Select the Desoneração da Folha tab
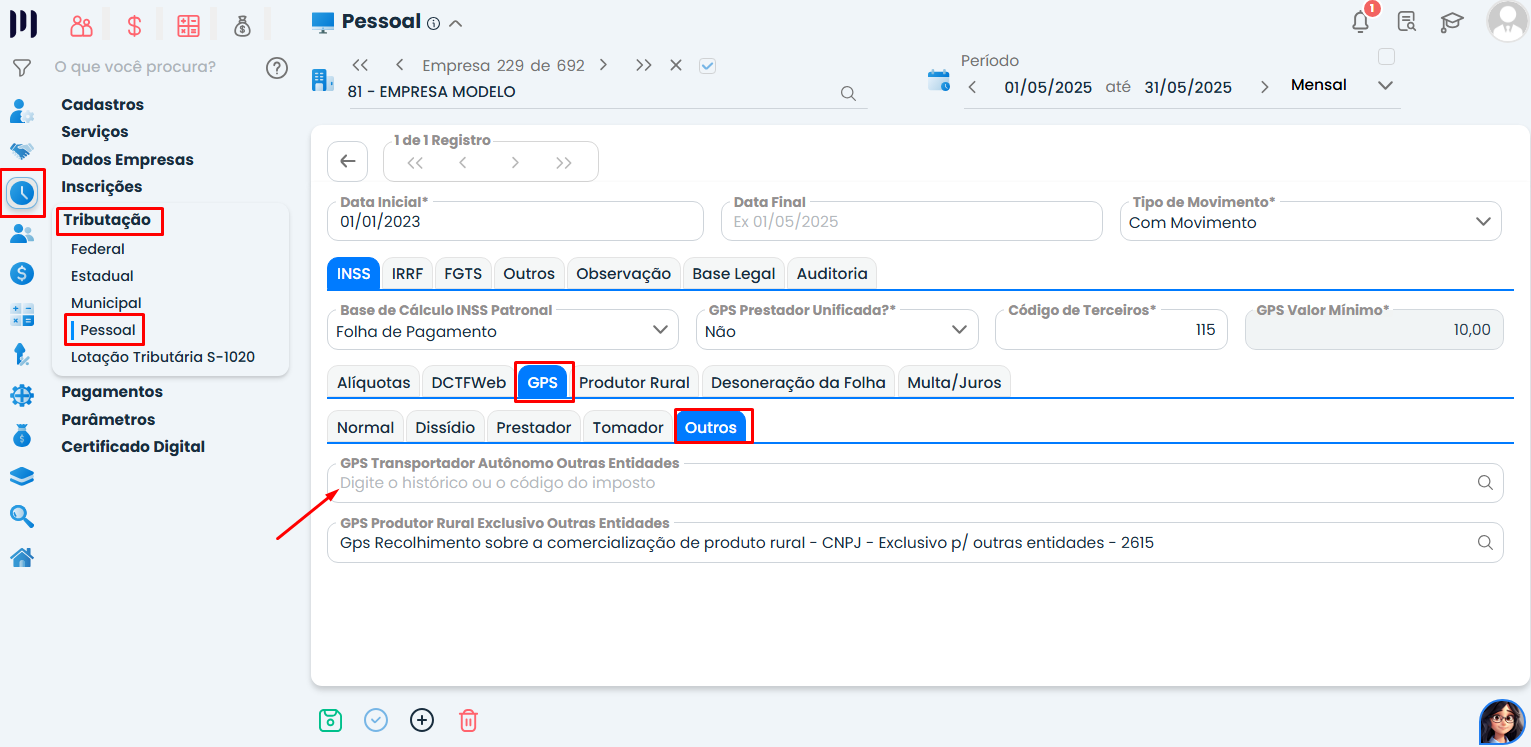This screenshot has height=747, width=1531. pos(799,382)
